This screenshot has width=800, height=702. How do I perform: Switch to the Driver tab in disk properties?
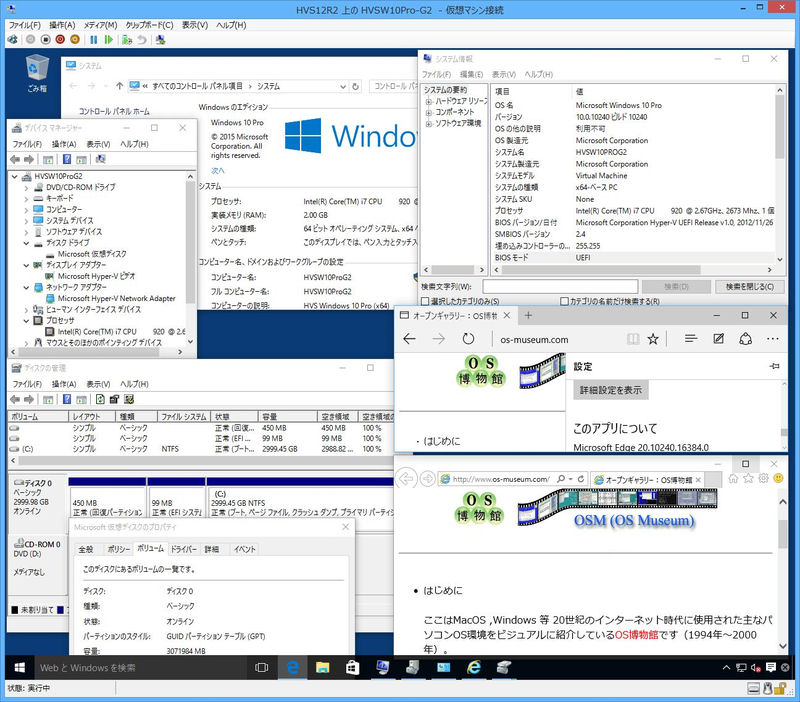[183, 549]
